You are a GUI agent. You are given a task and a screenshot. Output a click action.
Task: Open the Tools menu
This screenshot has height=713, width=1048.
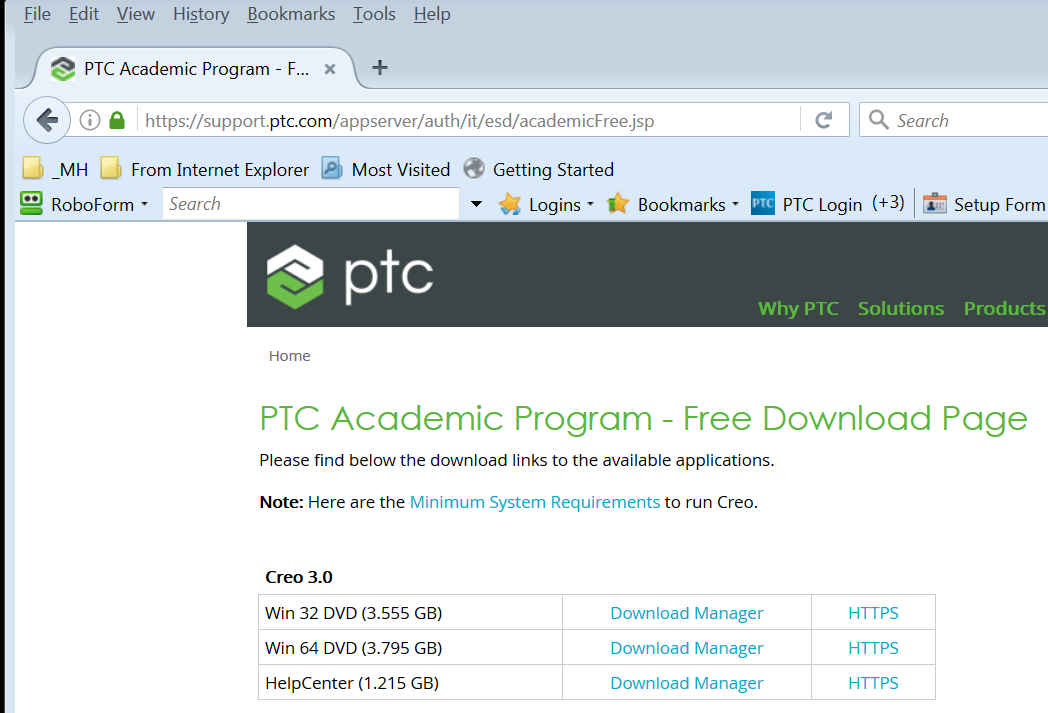pyautogui.click(x=374, y=14)
